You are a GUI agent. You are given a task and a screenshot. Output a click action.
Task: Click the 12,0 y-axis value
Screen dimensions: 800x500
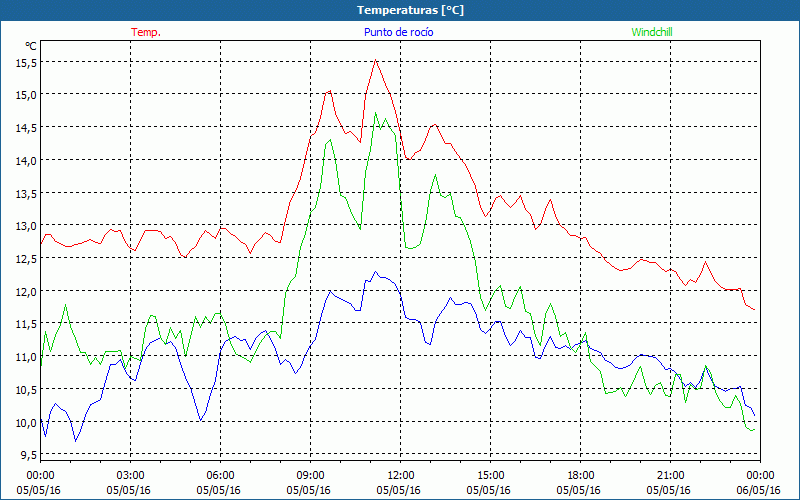click(26, 291)
